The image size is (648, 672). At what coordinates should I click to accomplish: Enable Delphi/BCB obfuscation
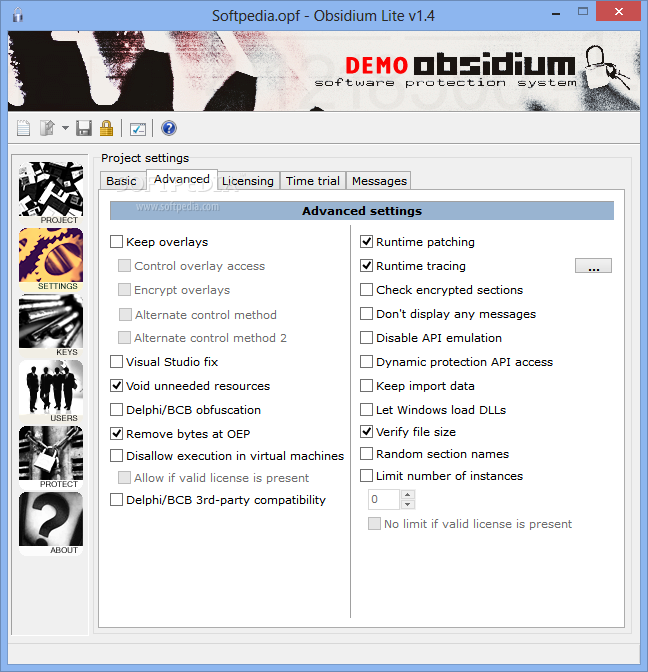pyautogui.click(x=117, y=410)
